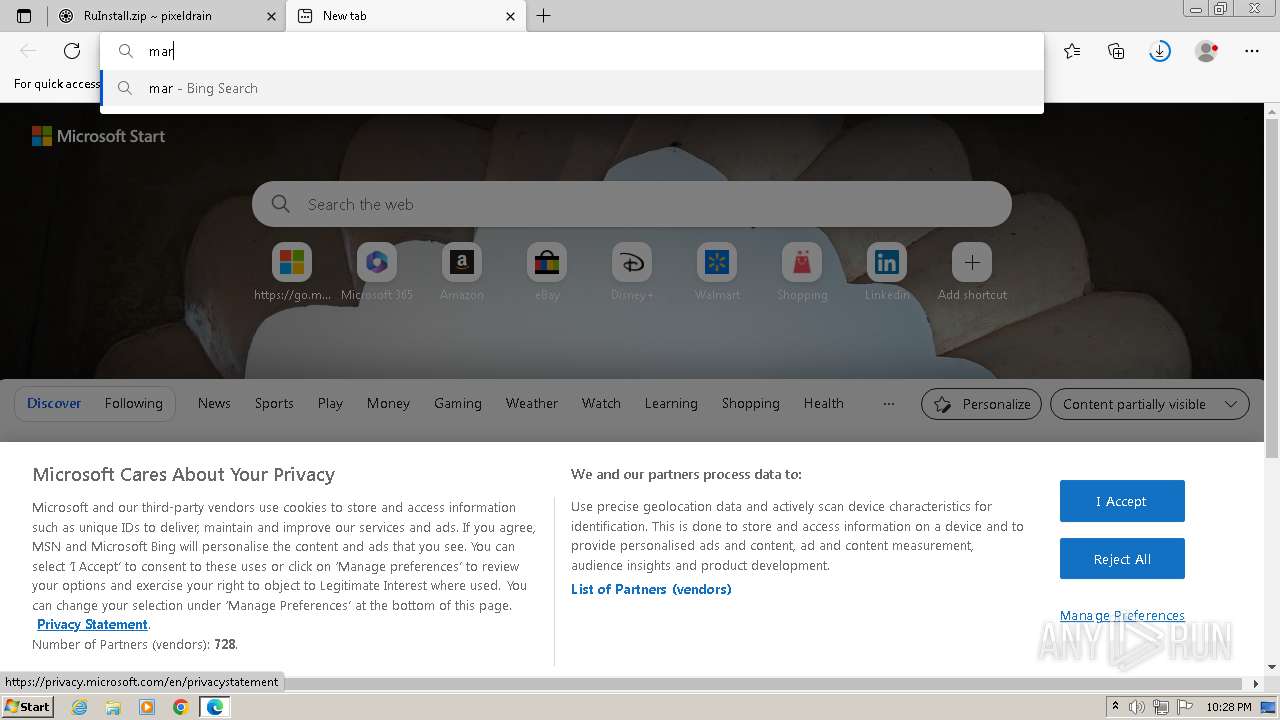
Task: Open the Privacy Statement link
Action: (92, 625)
